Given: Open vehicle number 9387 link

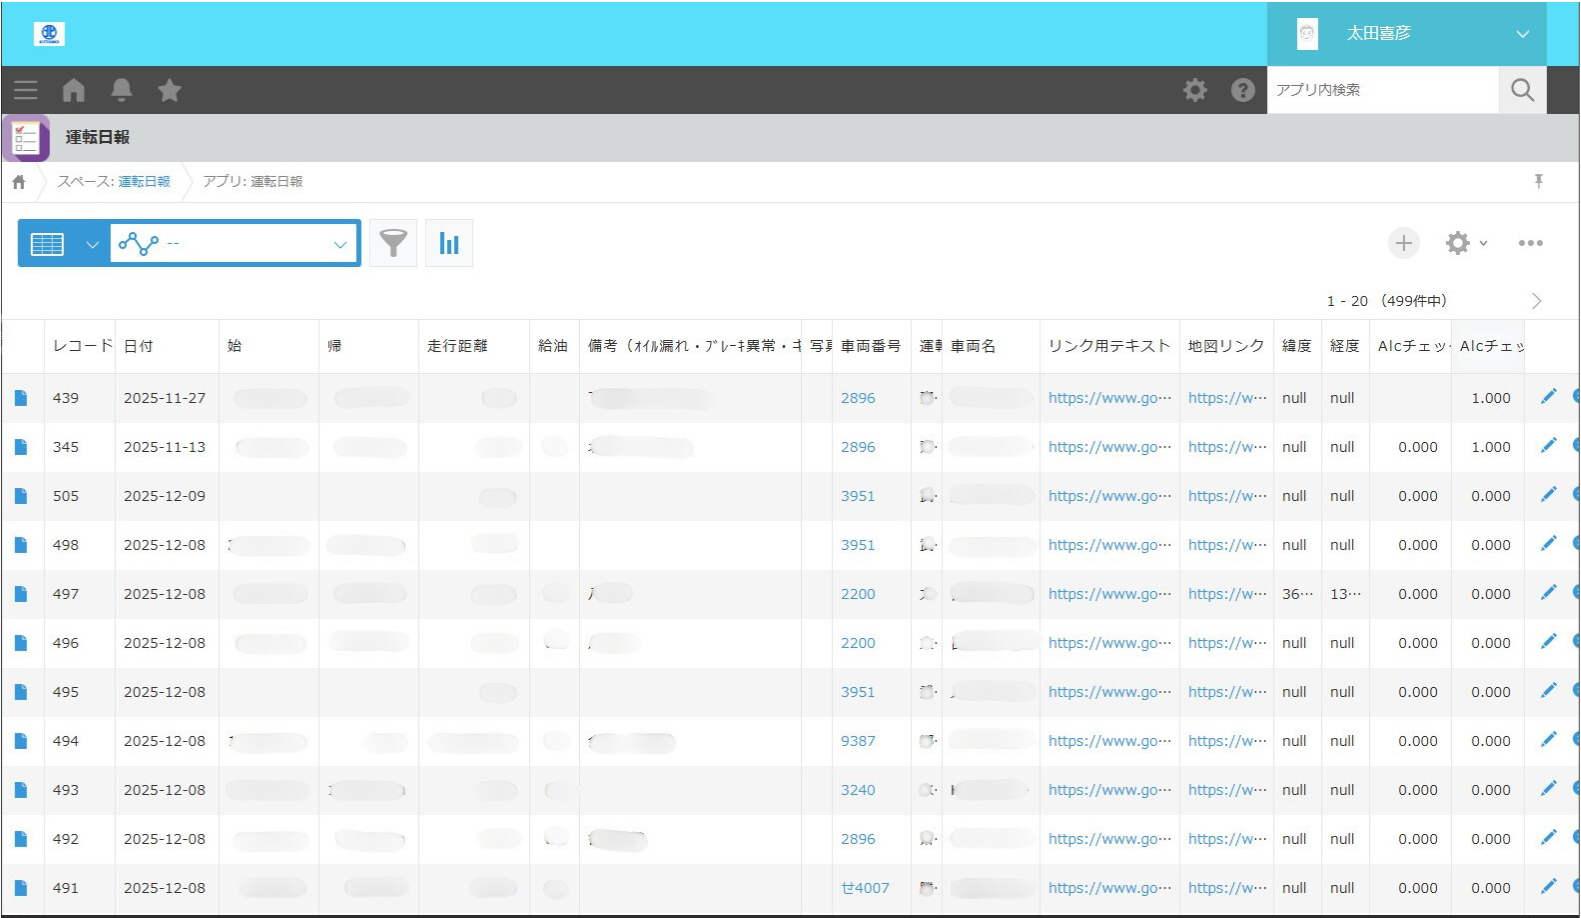Looking at the screenshot, I should (857, 741).
